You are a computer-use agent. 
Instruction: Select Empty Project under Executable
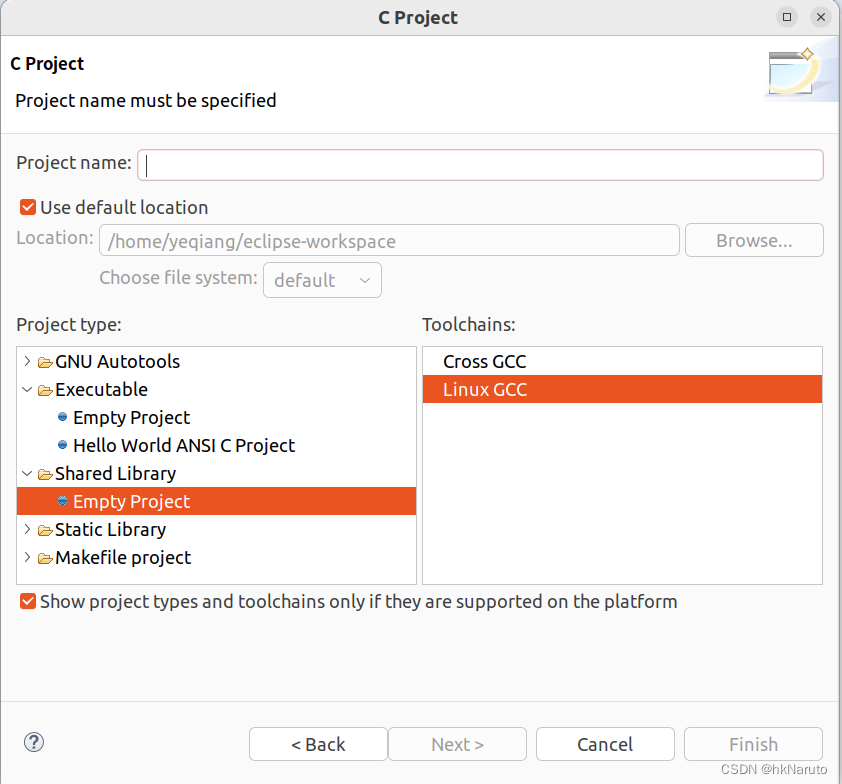(x=131, y=417)
